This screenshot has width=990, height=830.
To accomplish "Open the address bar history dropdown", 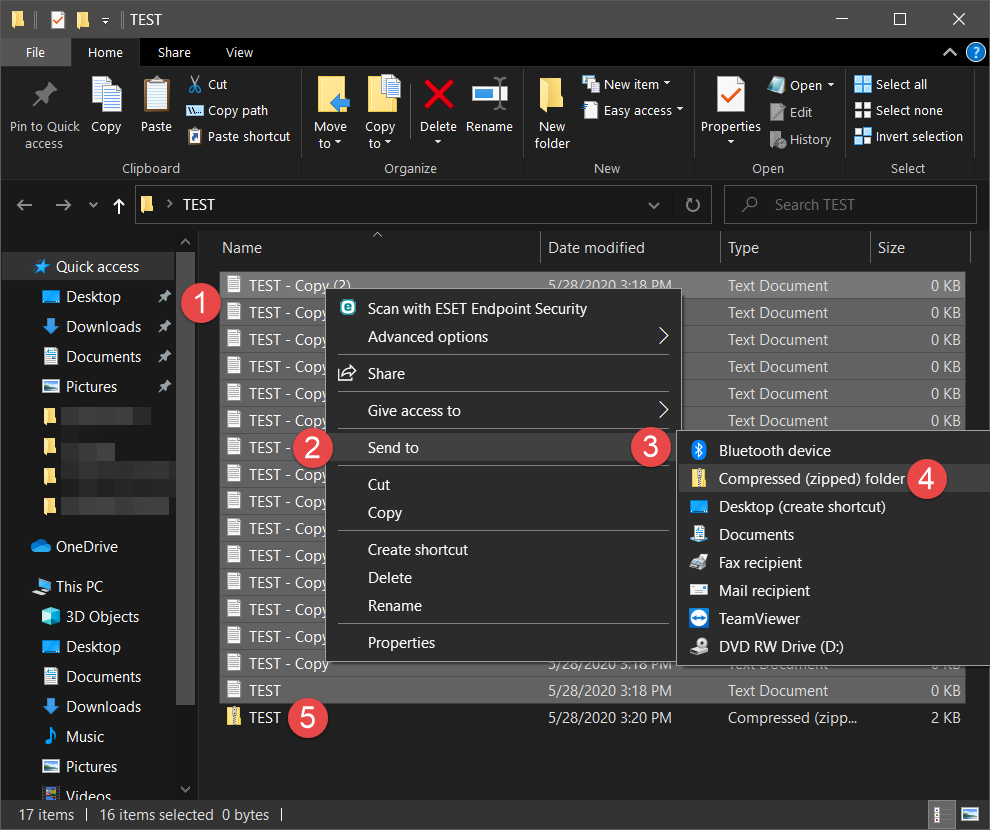I will [x=654, y=205].
